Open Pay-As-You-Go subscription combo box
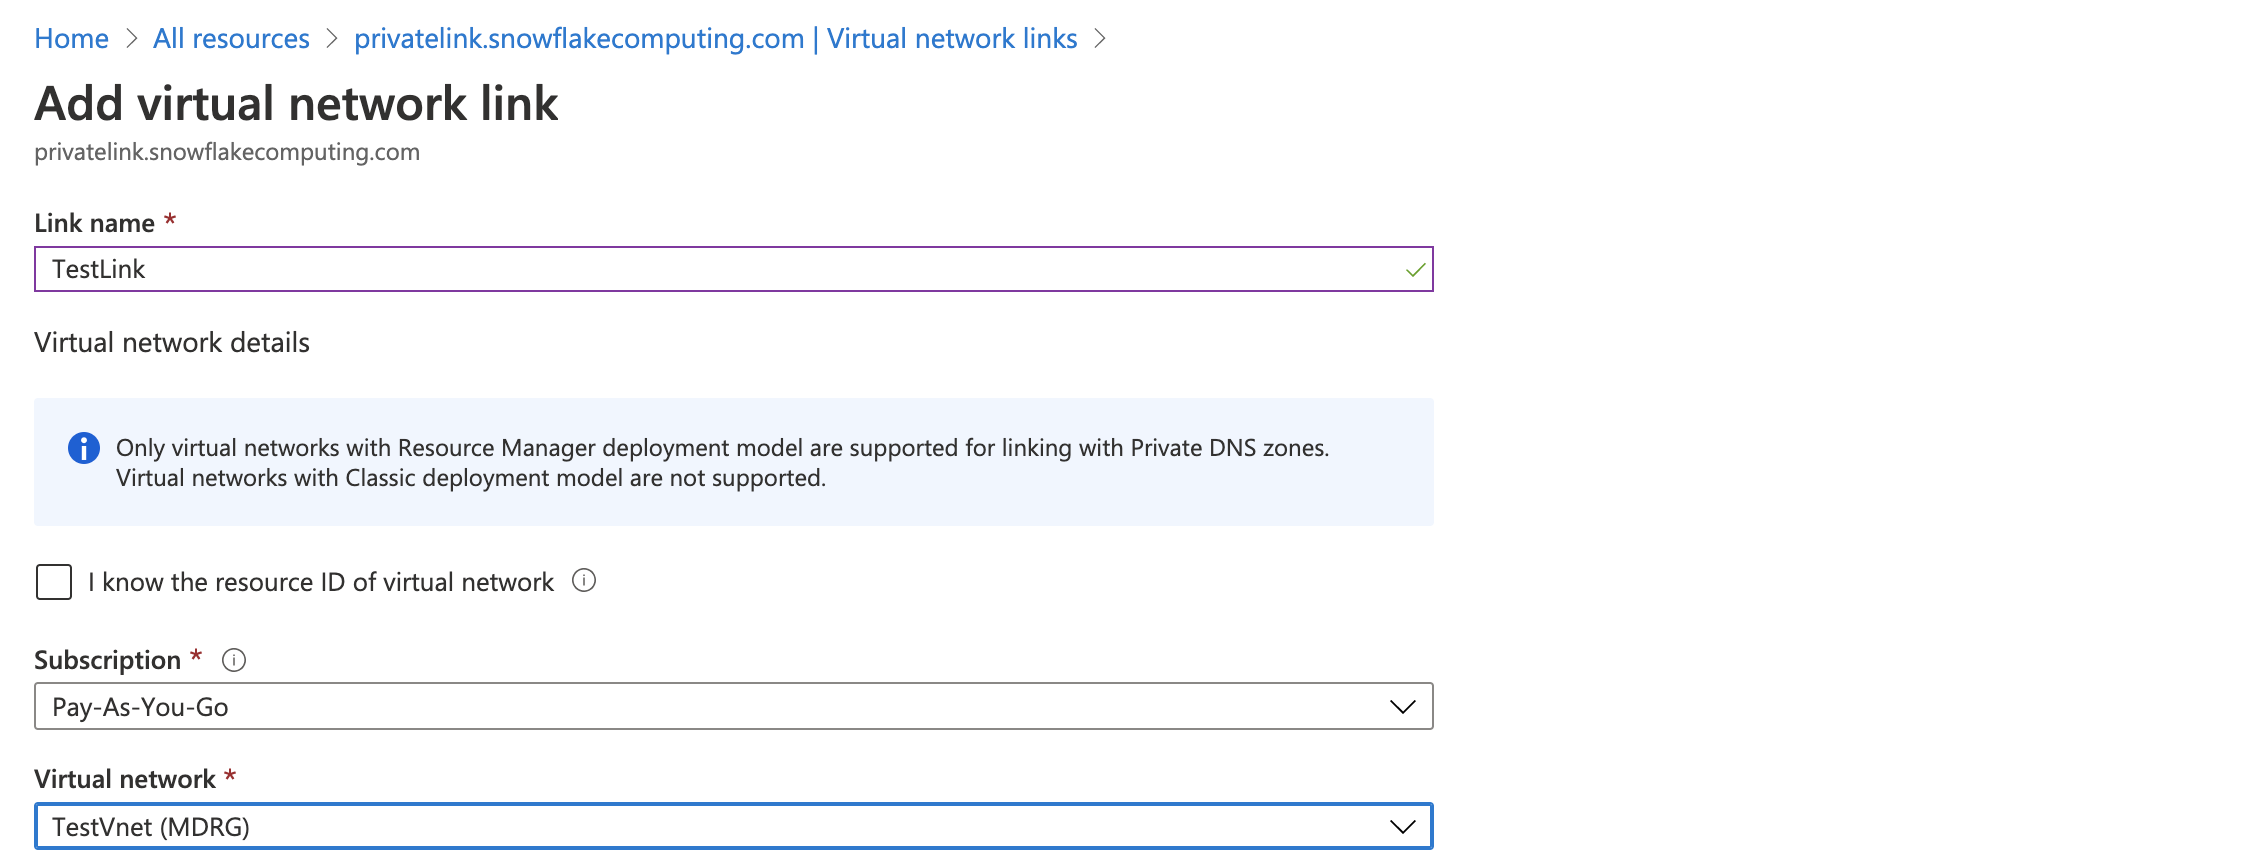Viewport: 2268px width, 852px height. click(x=734, y=706)
